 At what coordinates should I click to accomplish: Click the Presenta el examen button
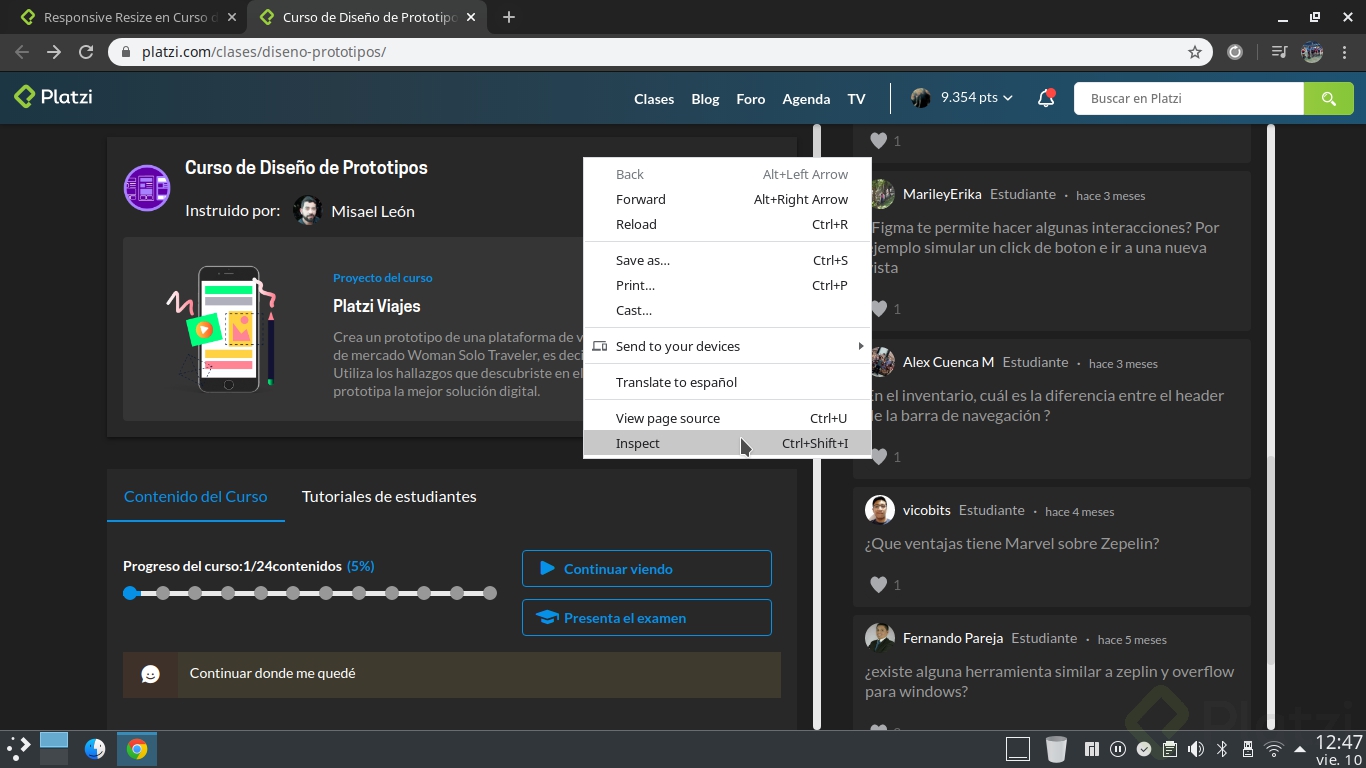point(646,618)
